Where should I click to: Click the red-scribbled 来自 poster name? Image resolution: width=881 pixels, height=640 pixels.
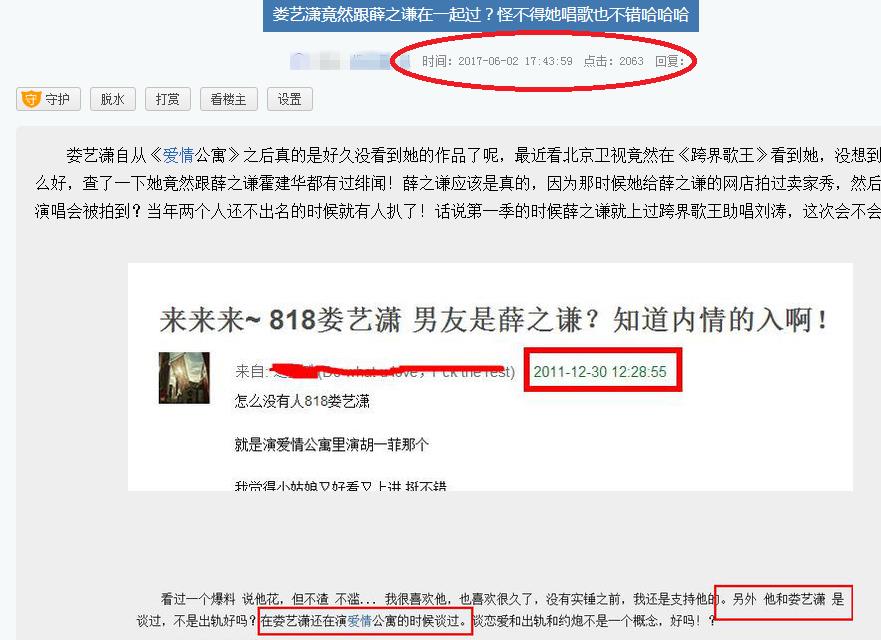(375, 371)
